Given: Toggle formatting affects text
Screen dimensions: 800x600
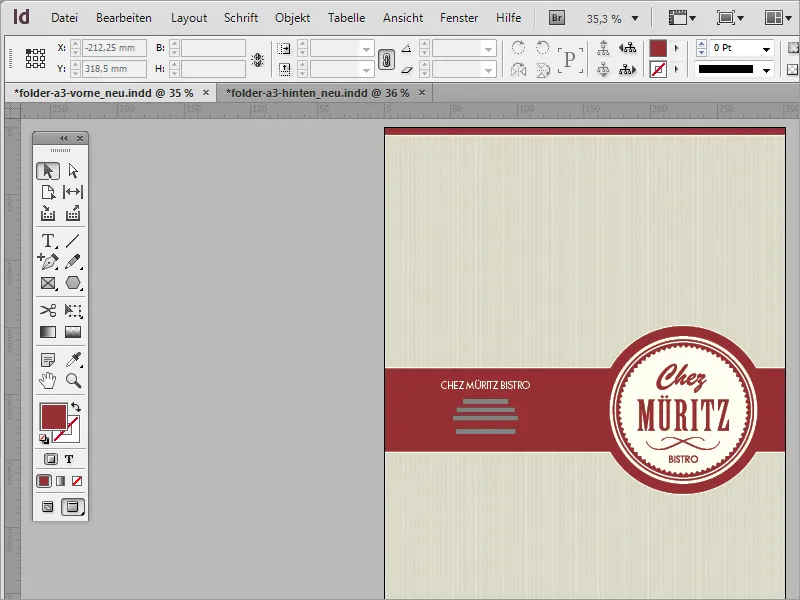Looking at the screenshot, I should (69, 459).
